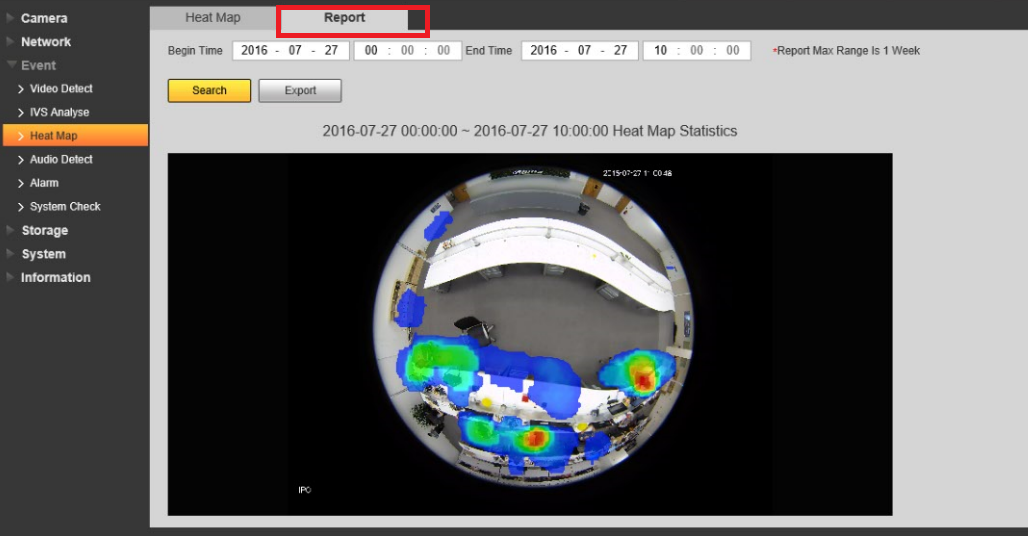The image size is (1028, 536).
Task: Click the yellow Search button
Action: (209, 90)
